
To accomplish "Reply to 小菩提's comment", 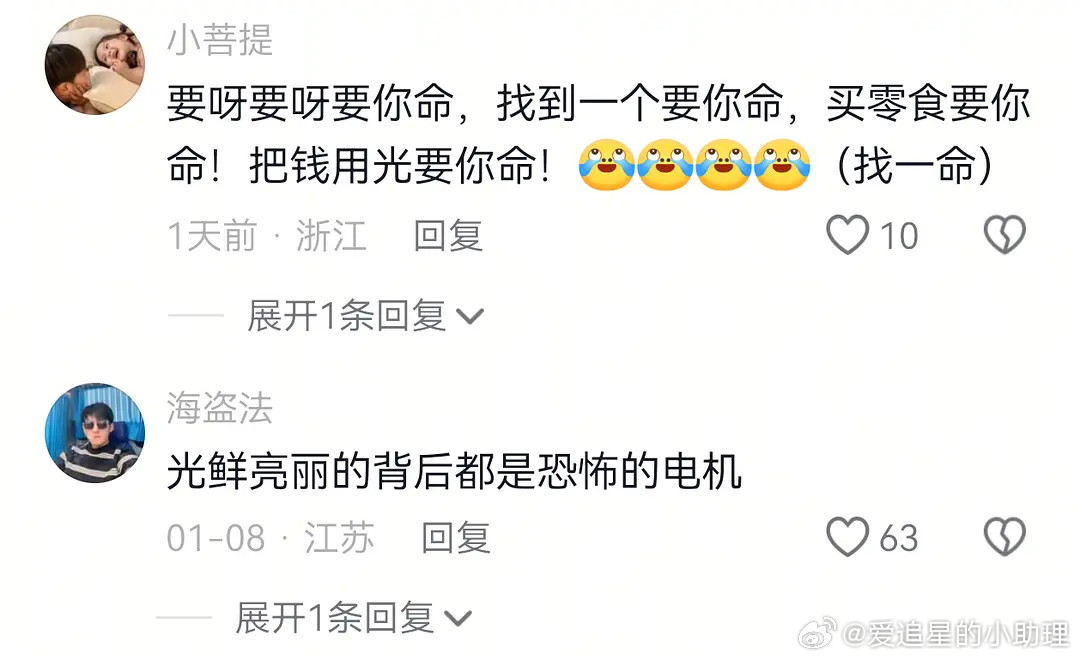I will point(448,236).
